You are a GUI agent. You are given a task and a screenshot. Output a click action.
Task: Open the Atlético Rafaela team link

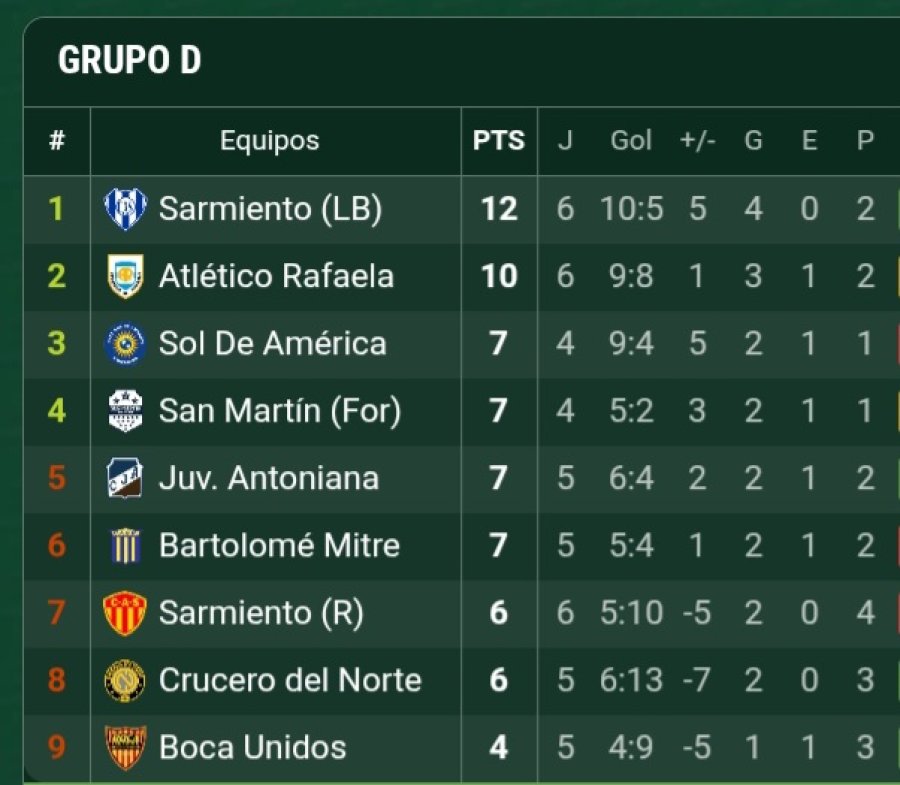276,276
